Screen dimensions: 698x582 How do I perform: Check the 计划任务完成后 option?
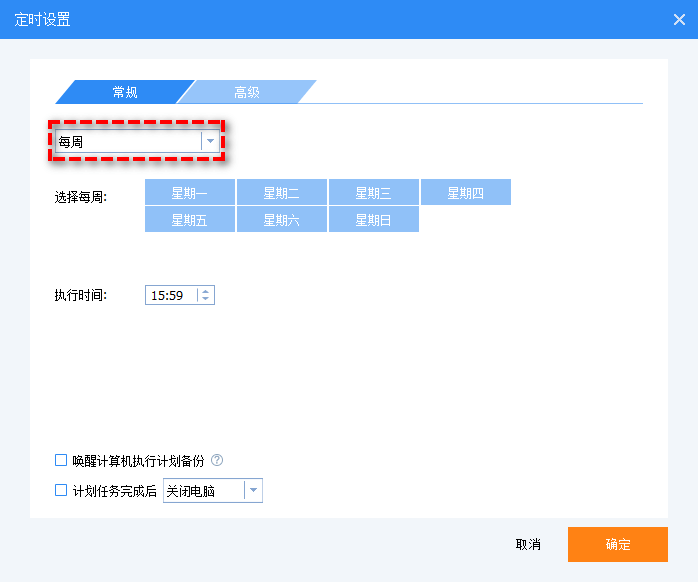pos(61,491)
